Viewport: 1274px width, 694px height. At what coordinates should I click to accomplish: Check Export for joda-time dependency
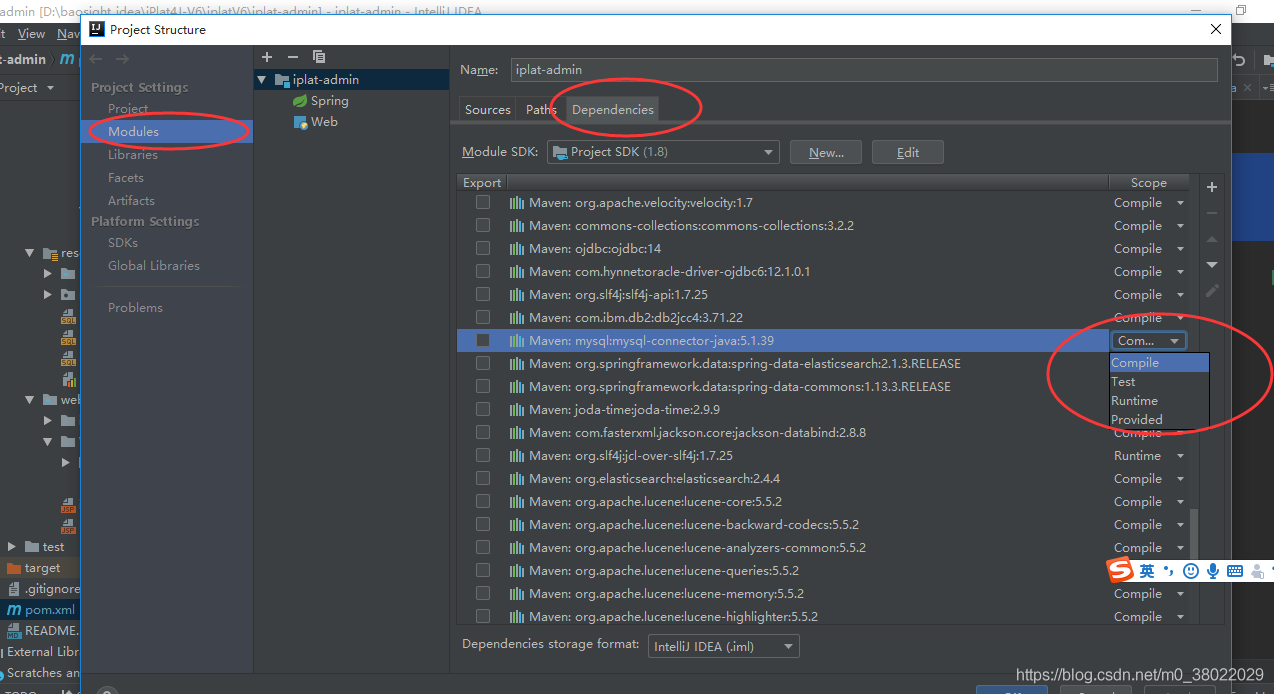tap(483, 409)
